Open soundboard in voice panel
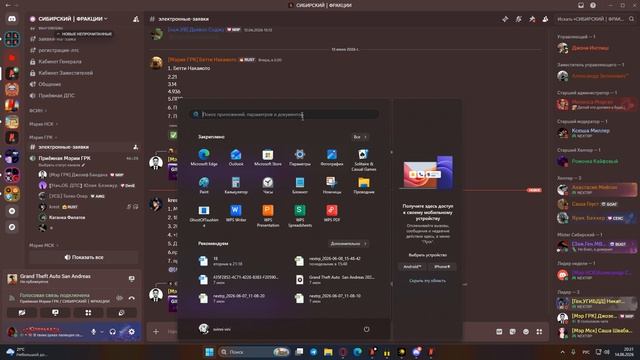Viewport: 640px width, 360px height. pyautogui.click(x=121, y=313)
